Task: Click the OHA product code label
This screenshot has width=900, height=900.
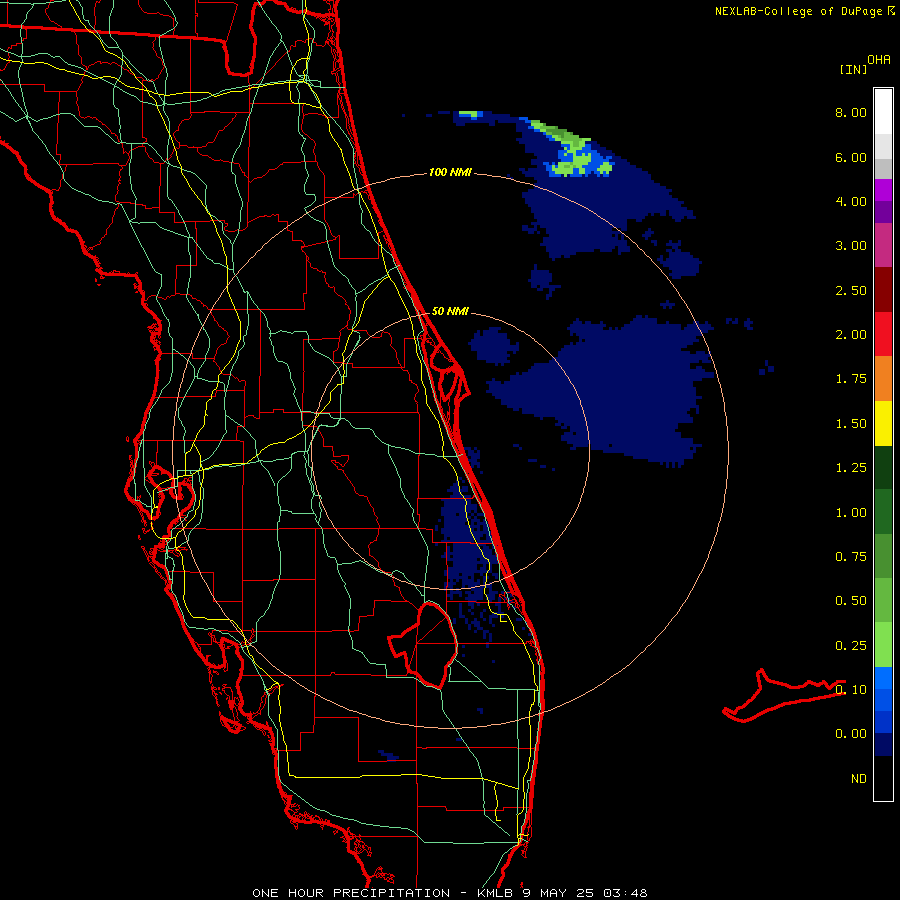Action: pos(879,60)
